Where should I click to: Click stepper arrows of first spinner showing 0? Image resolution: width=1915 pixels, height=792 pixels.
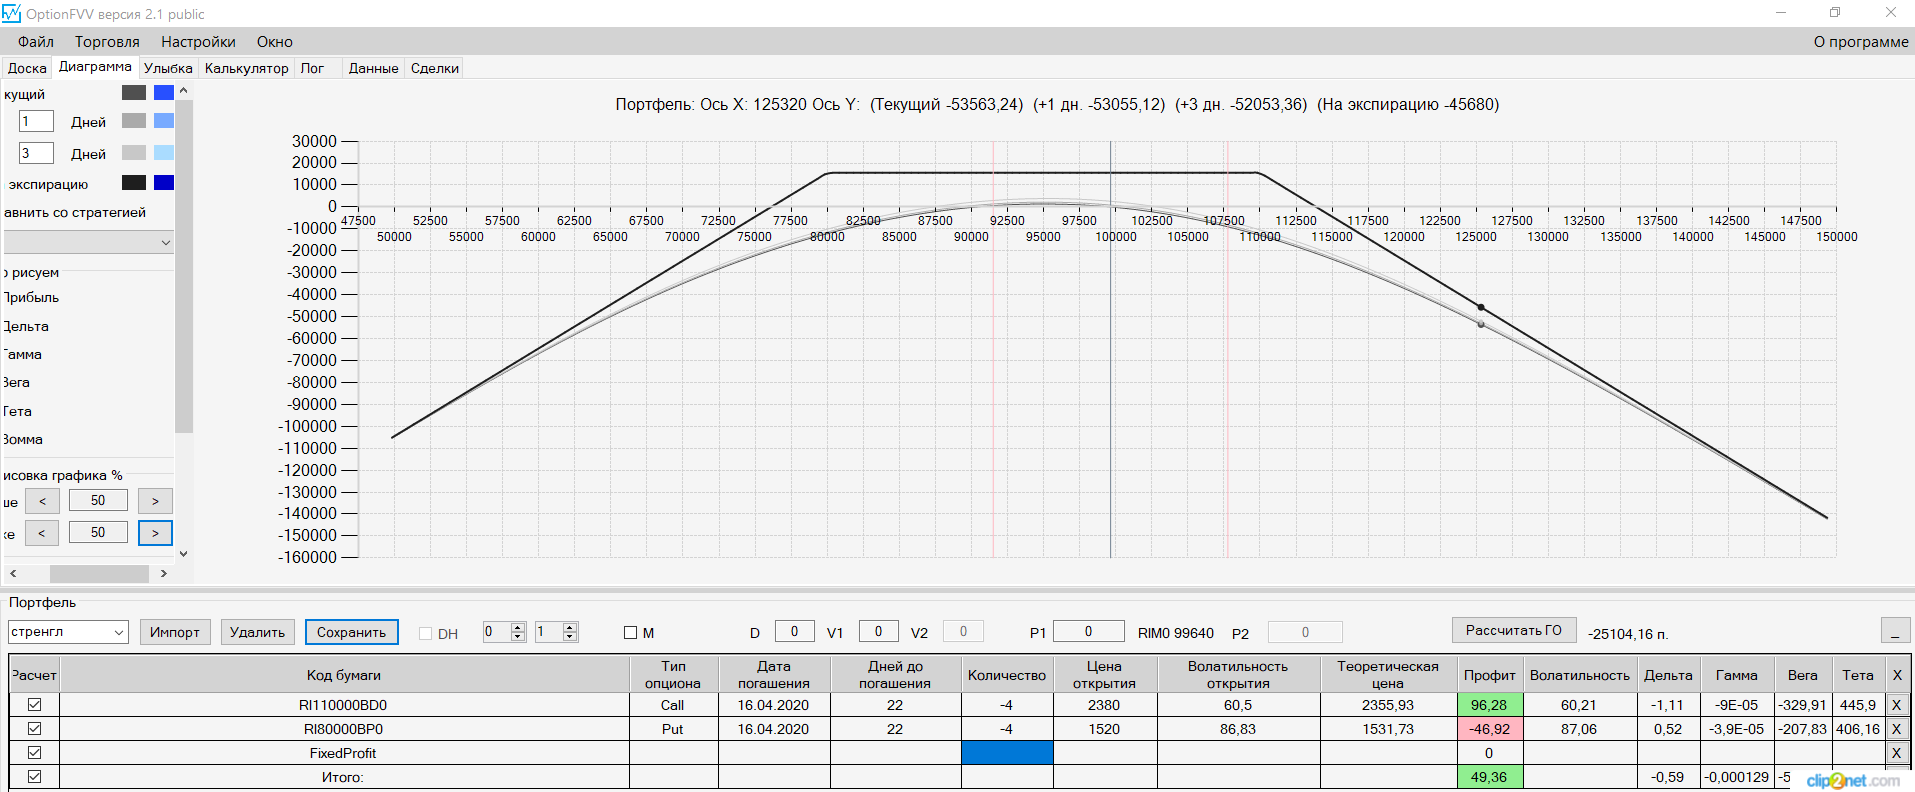pos(518,632)
